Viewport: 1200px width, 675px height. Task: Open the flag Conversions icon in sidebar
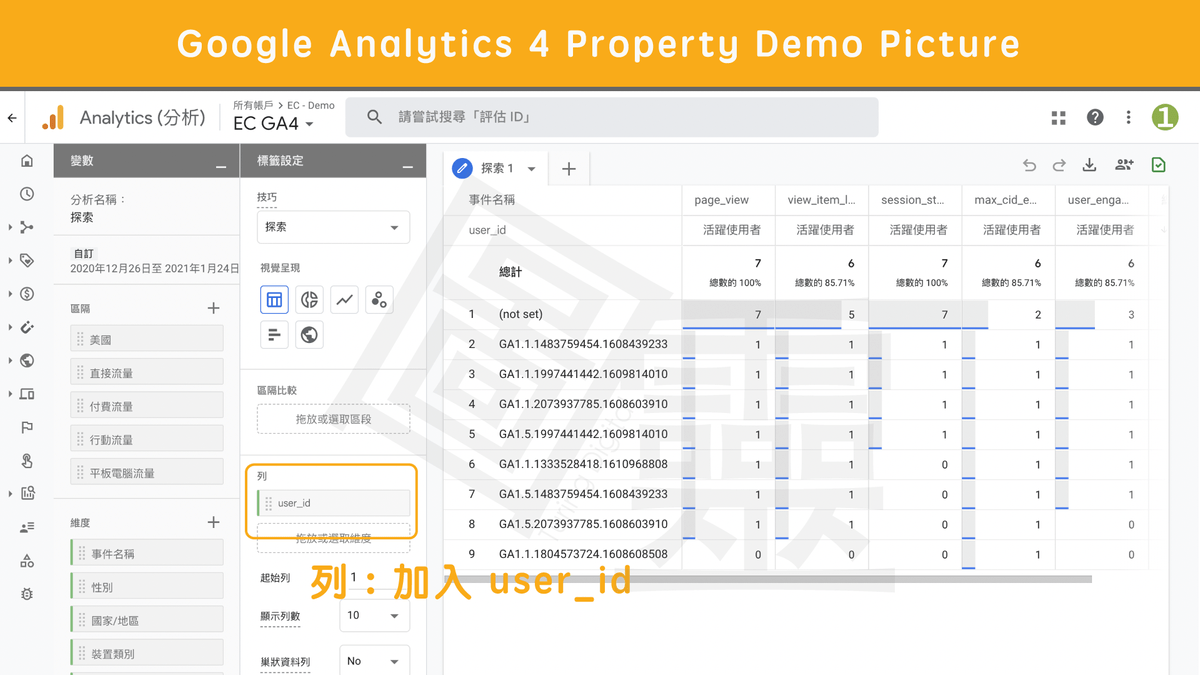coord(27,427)
